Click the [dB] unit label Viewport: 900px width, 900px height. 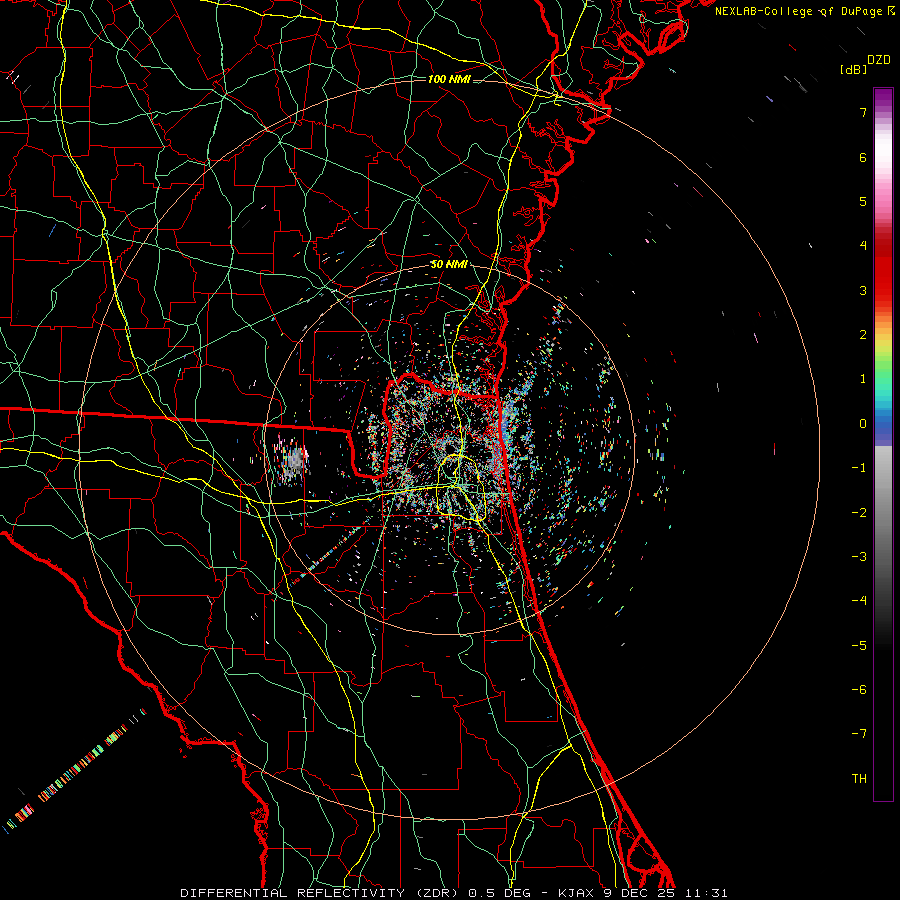(x=854, y=69)
